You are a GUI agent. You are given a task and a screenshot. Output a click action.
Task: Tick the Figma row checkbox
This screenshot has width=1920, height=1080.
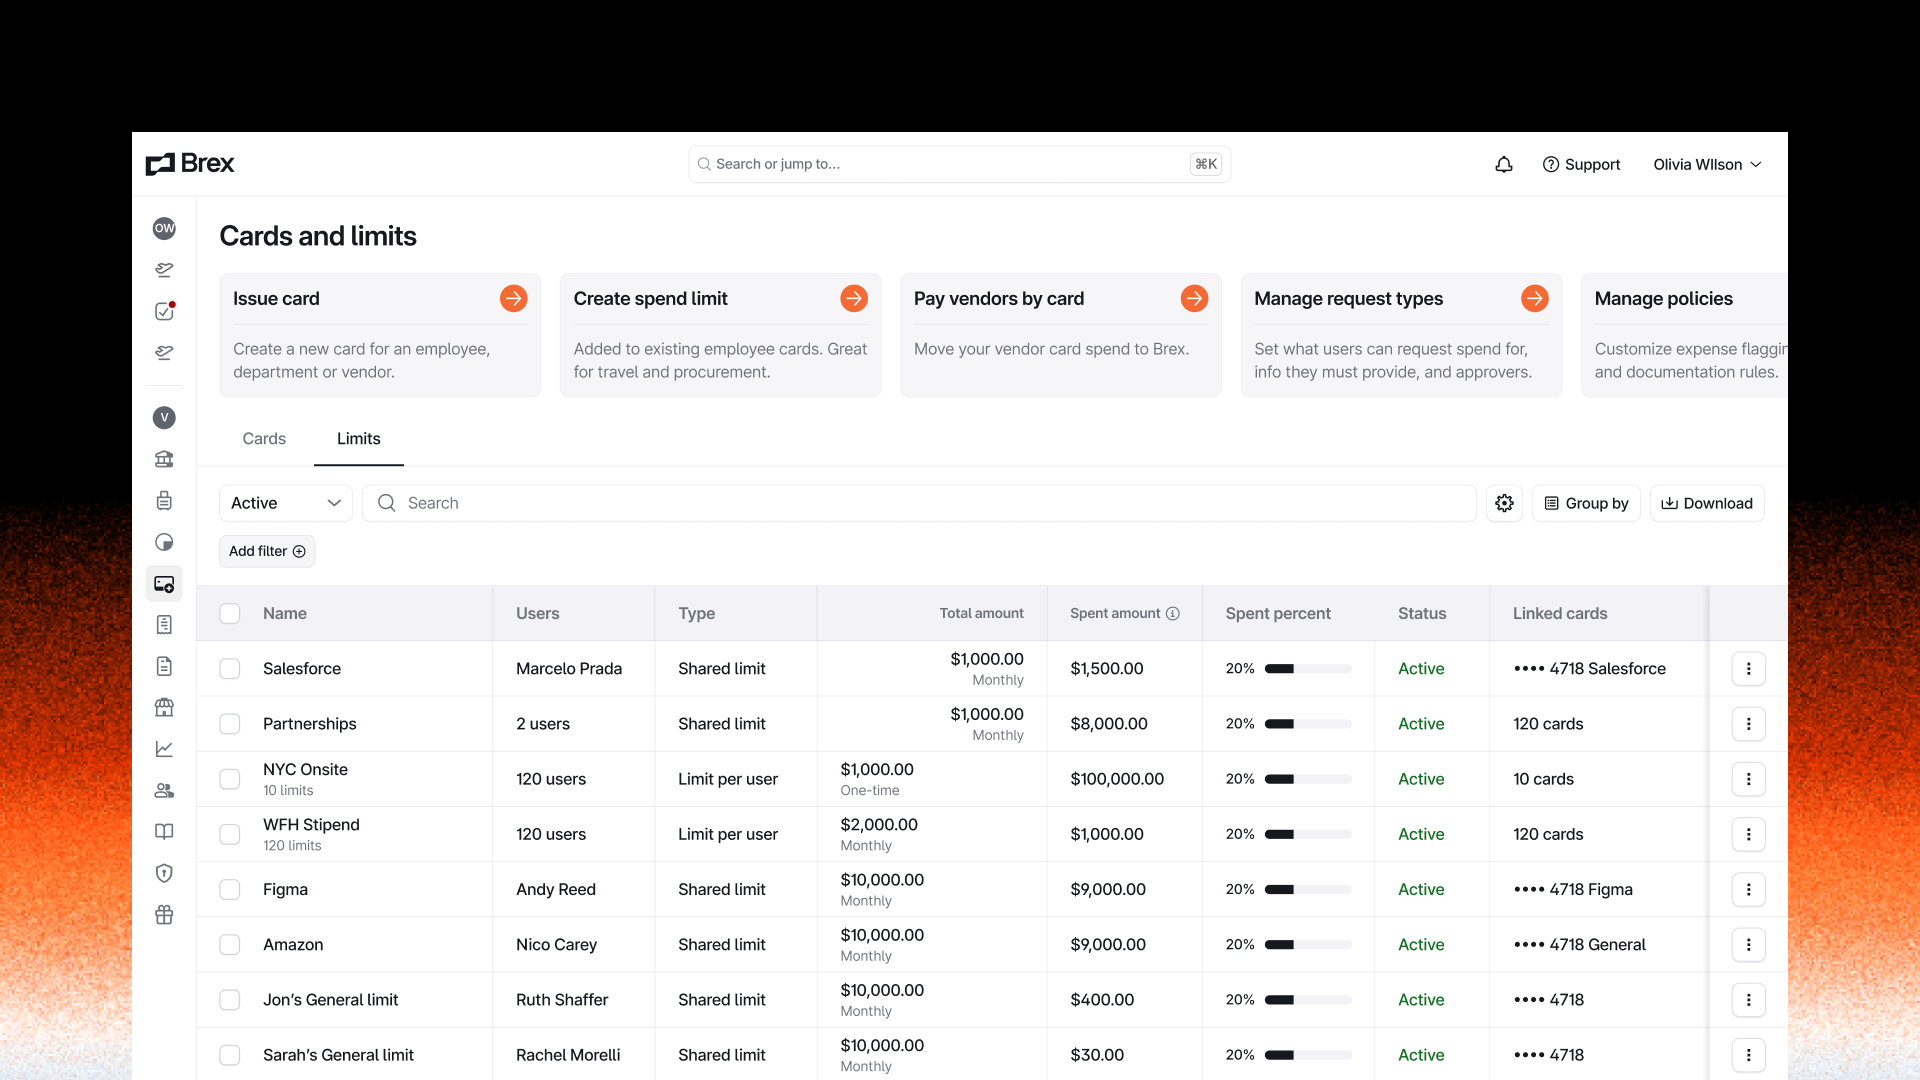point(230,890)
